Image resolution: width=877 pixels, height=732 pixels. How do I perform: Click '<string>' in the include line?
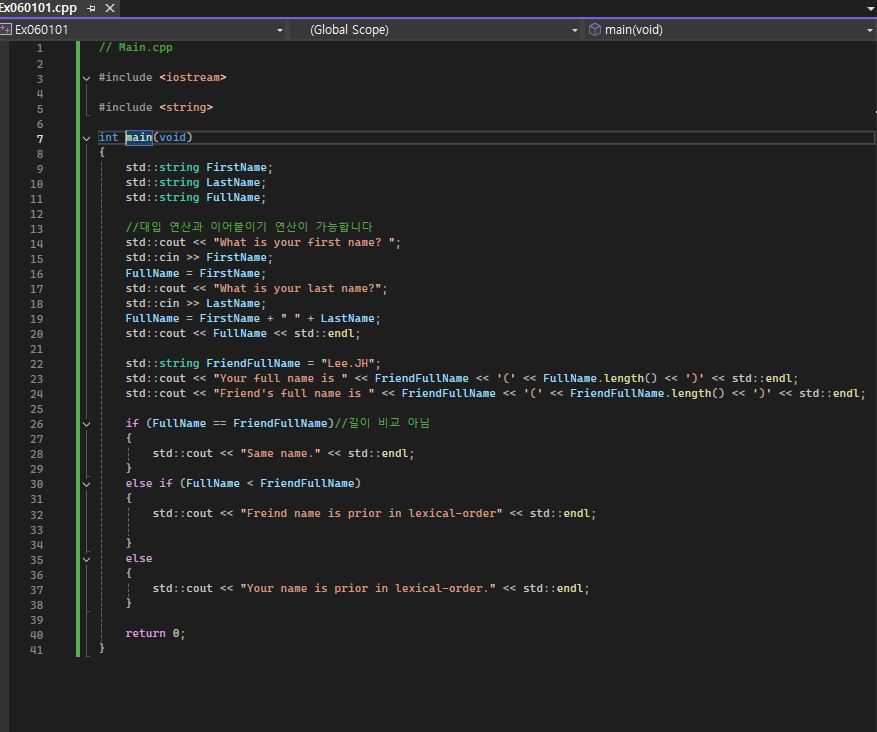tap(186, 107)
